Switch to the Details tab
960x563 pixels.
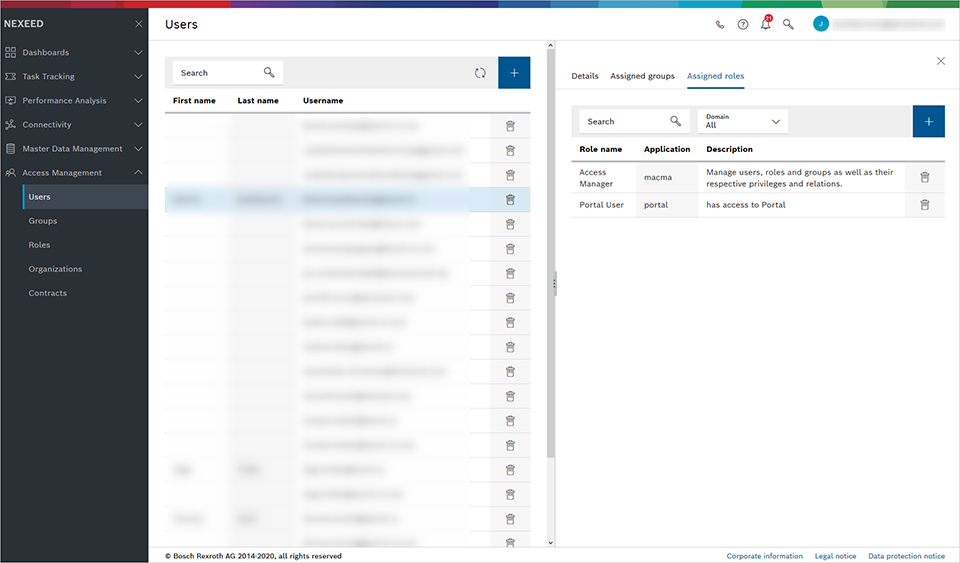point(585,76)
